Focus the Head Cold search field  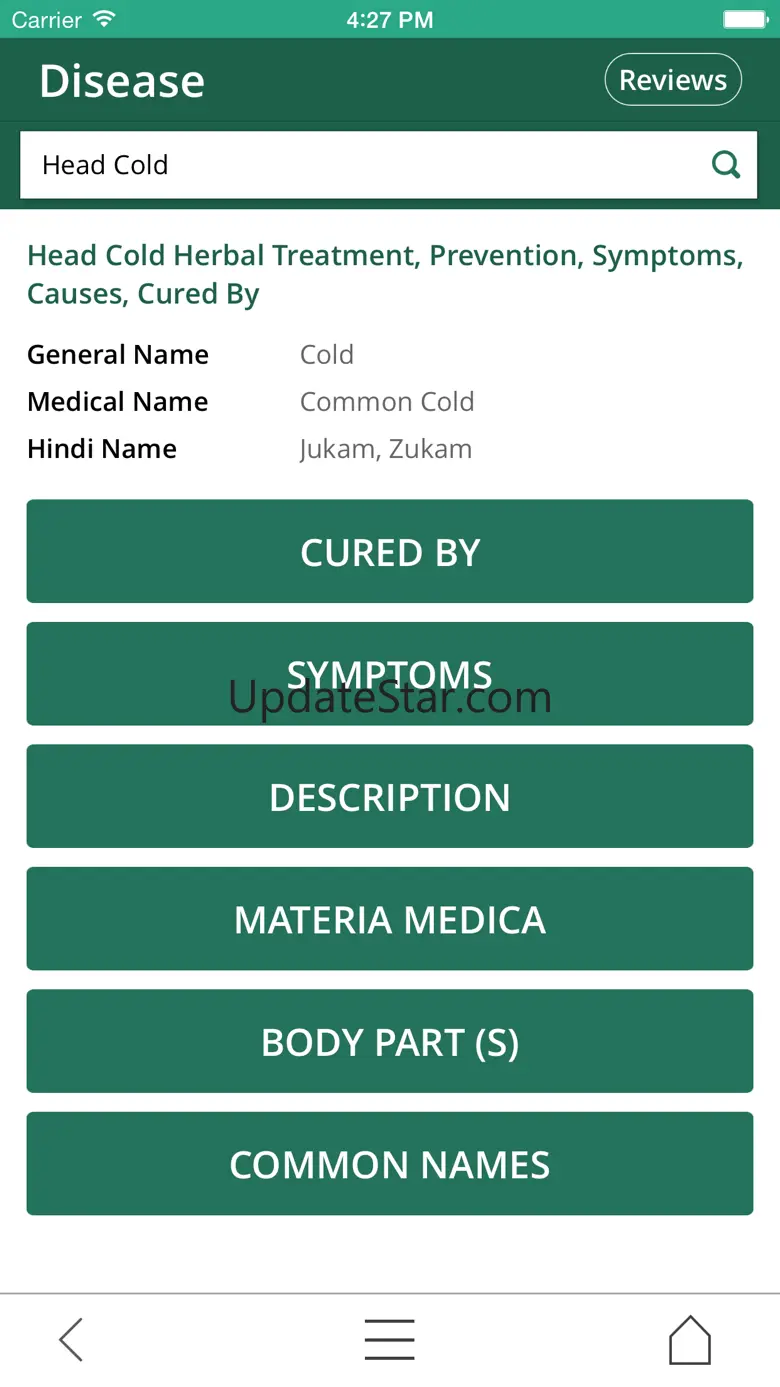click(360, 165)
